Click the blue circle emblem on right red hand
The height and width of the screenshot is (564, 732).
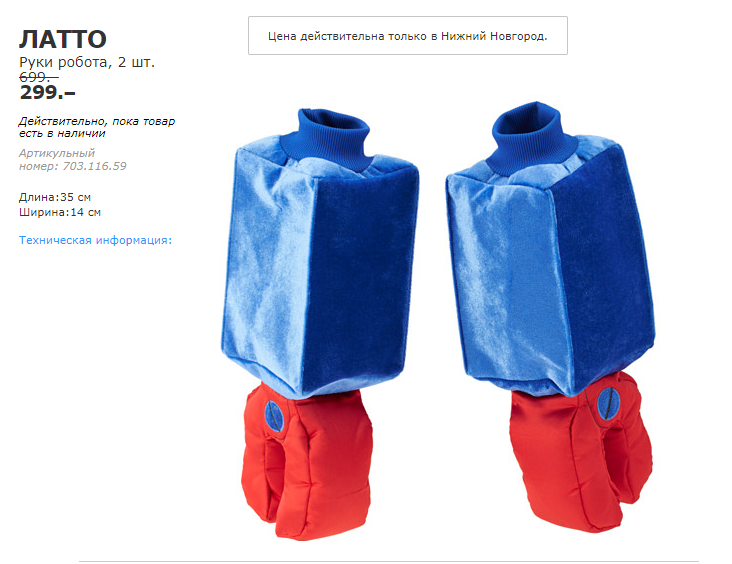click(x=608, y=403)
